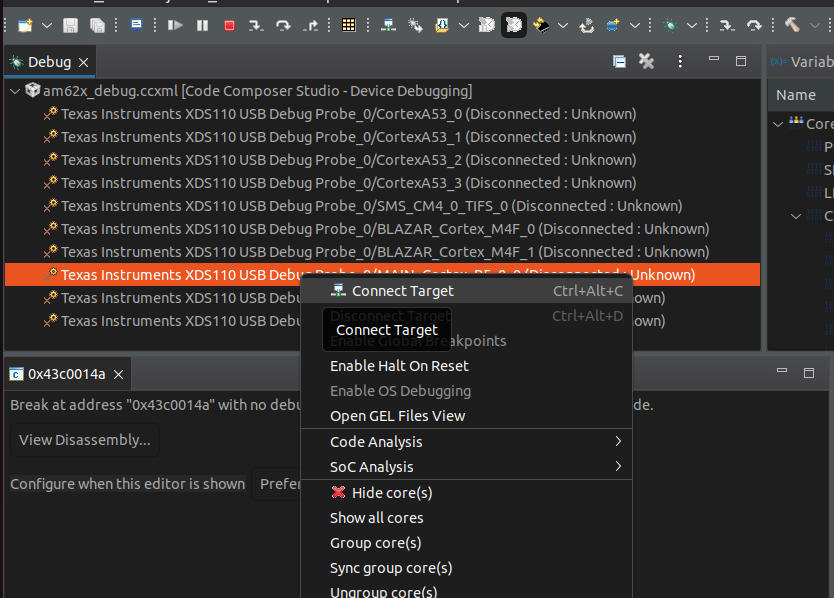834x598 pixels.
Task: Click the View Disassembly... button
Action: 85,440
